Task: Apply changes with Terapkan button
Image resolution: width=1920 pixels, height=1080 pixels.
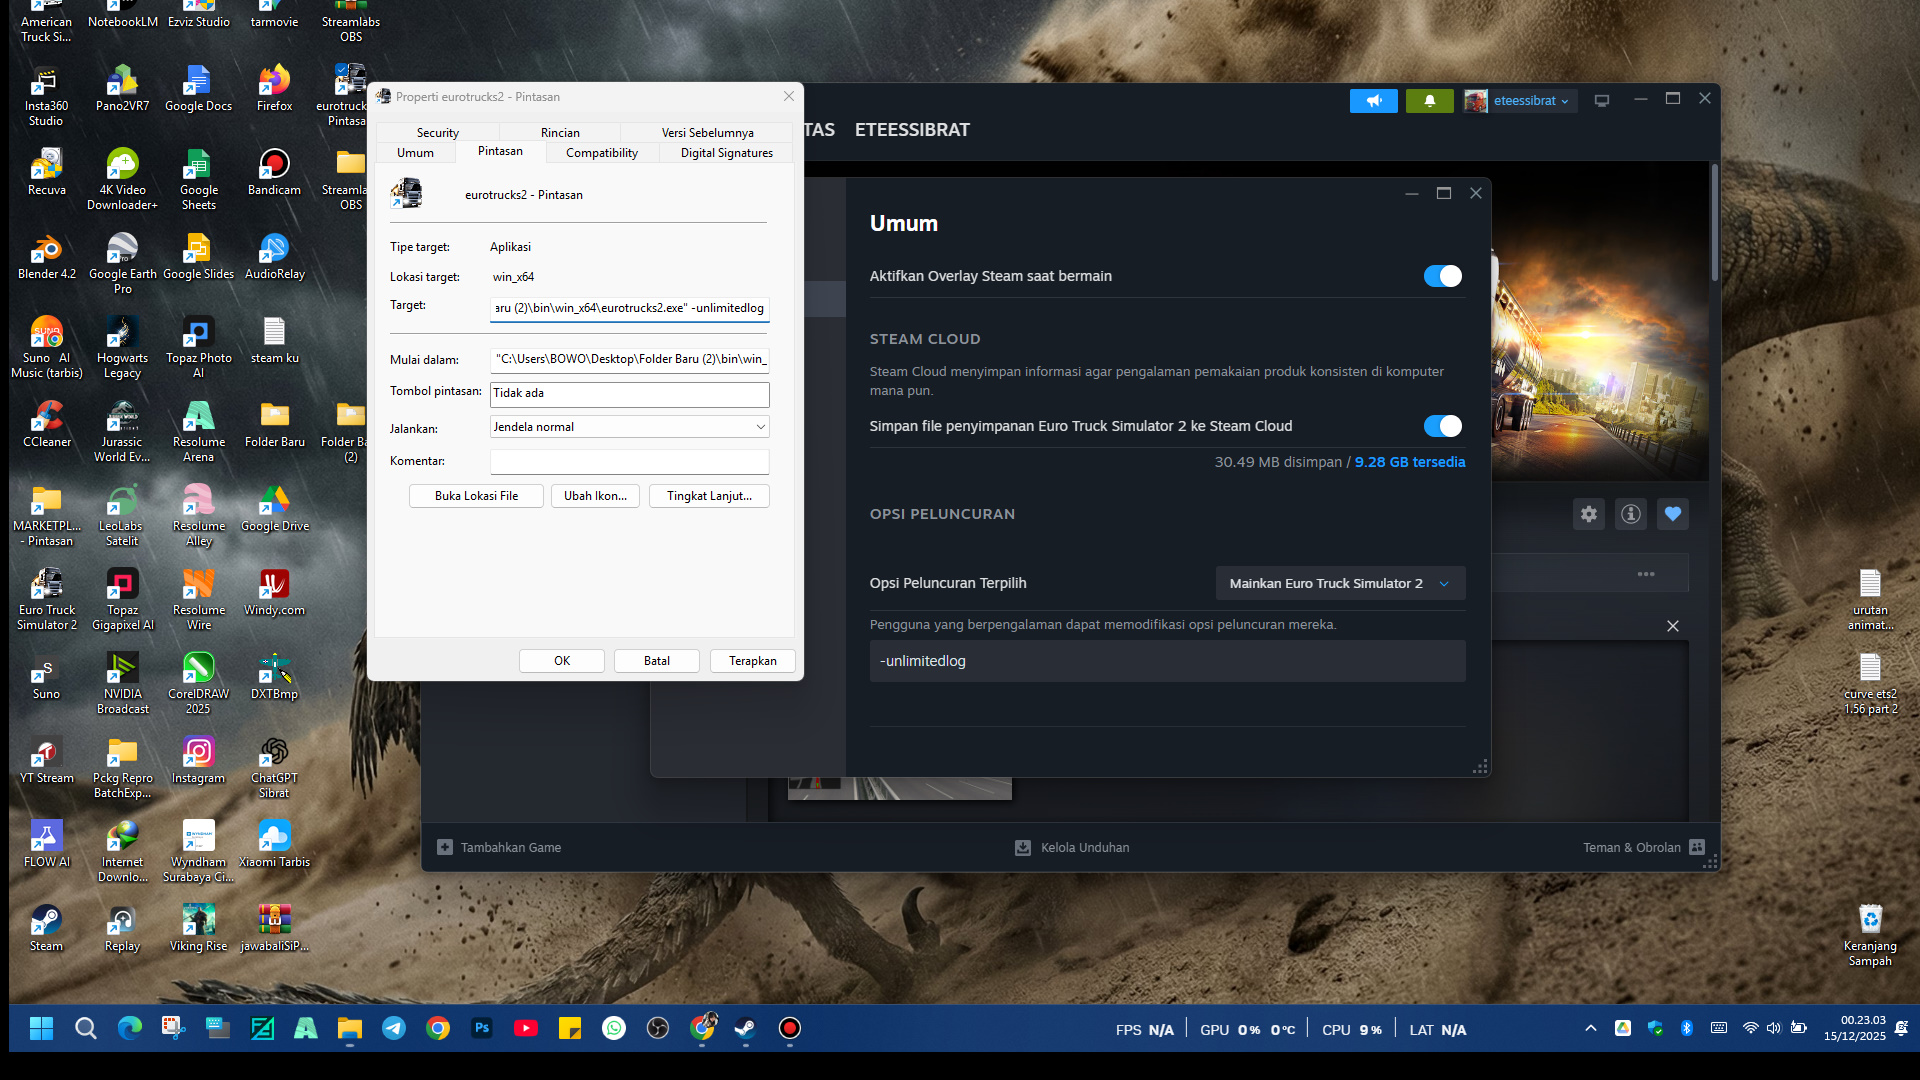Action: tap(753, 661)
